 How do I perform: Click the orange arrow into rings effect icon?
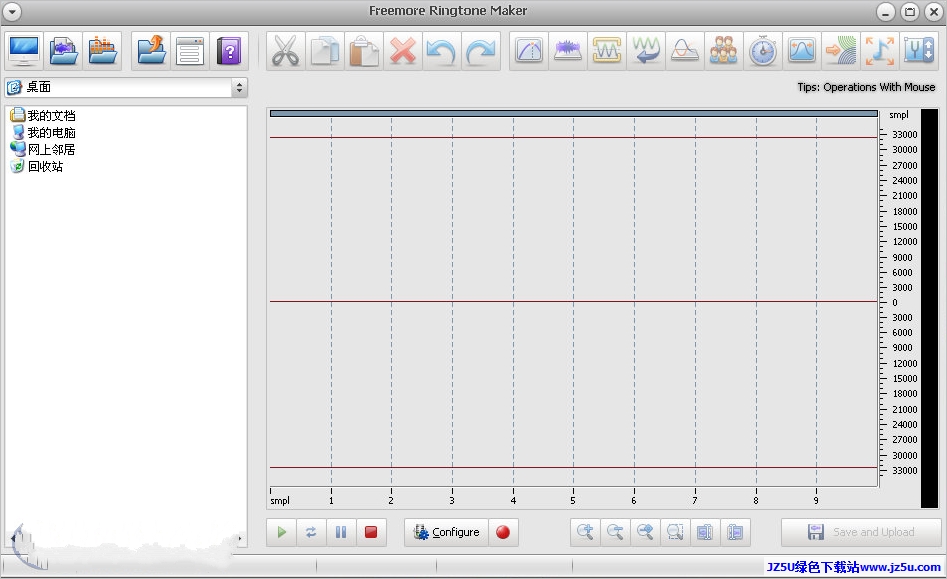coord(841,51)
